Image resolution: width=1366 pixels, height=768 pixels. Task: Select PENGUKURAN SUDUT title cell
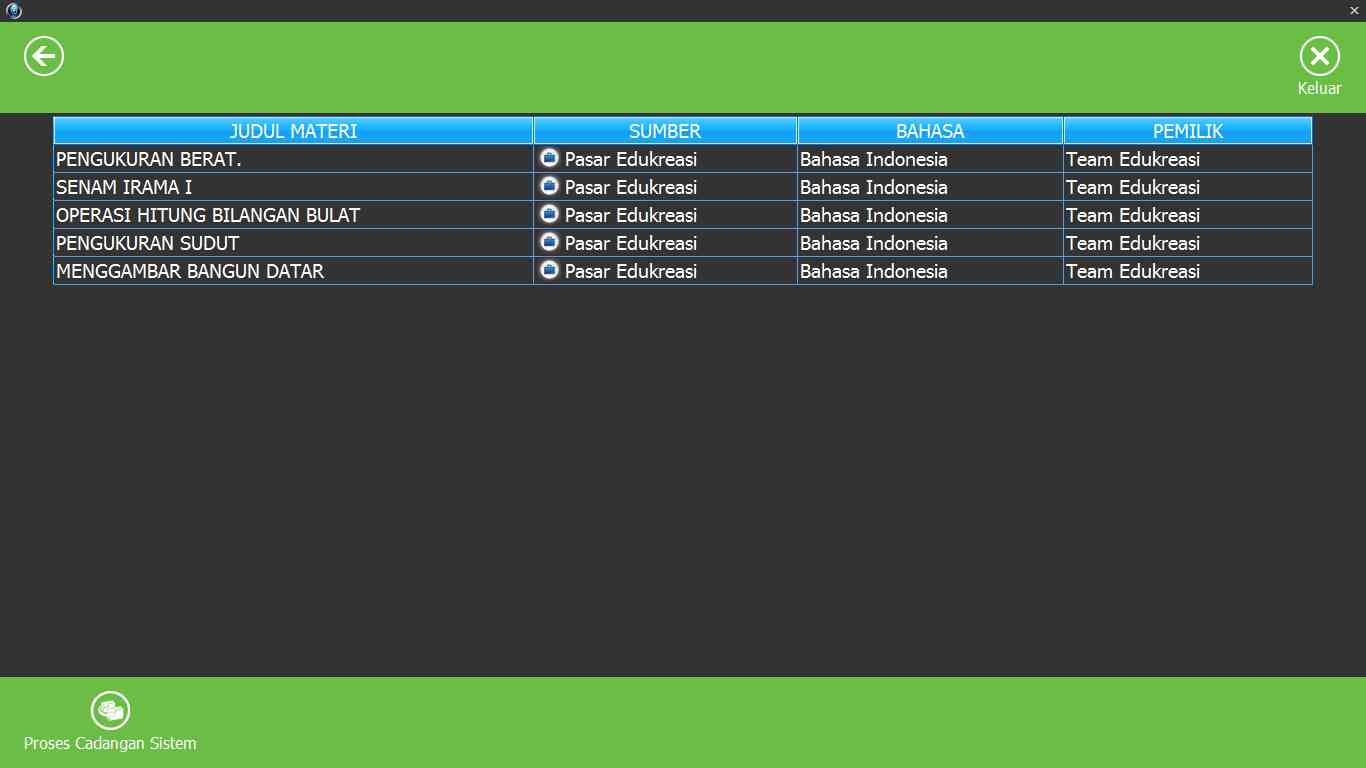click(293, 243)
